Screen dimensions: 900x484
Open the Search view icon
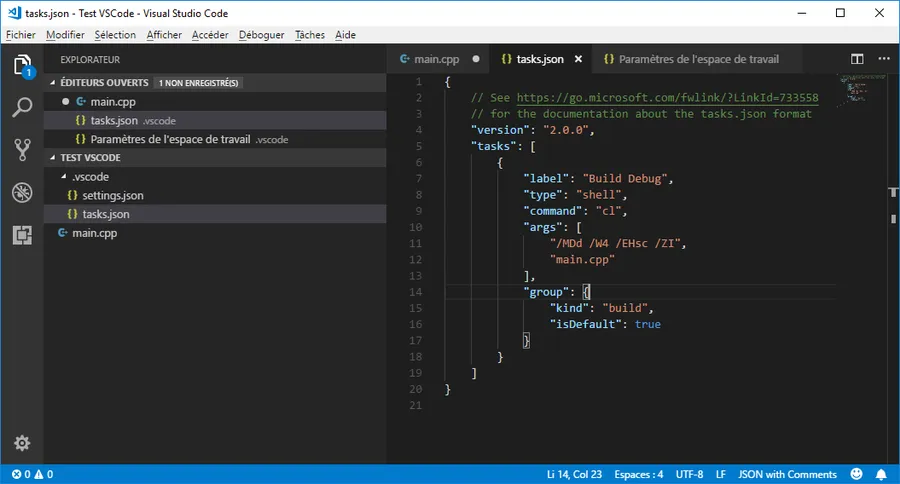pos(22,107)
